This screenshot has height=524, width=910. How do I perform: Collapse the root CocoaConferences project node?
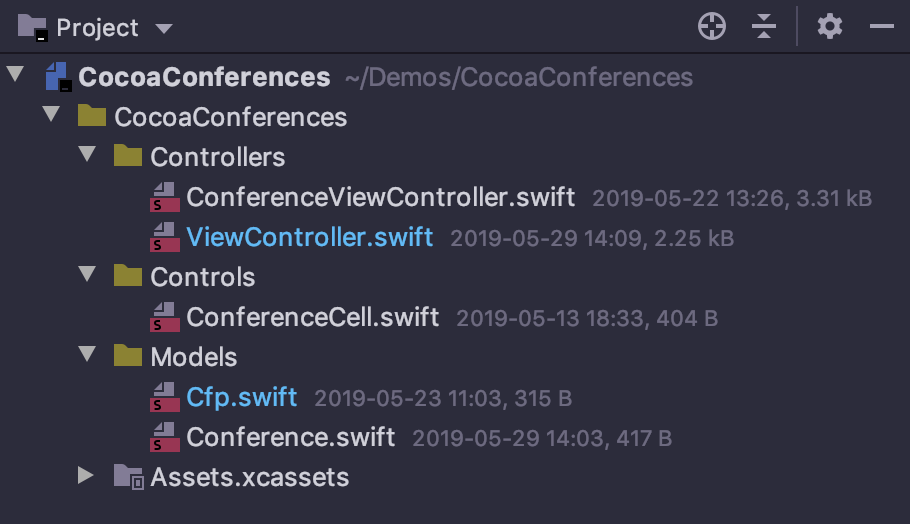15,74
